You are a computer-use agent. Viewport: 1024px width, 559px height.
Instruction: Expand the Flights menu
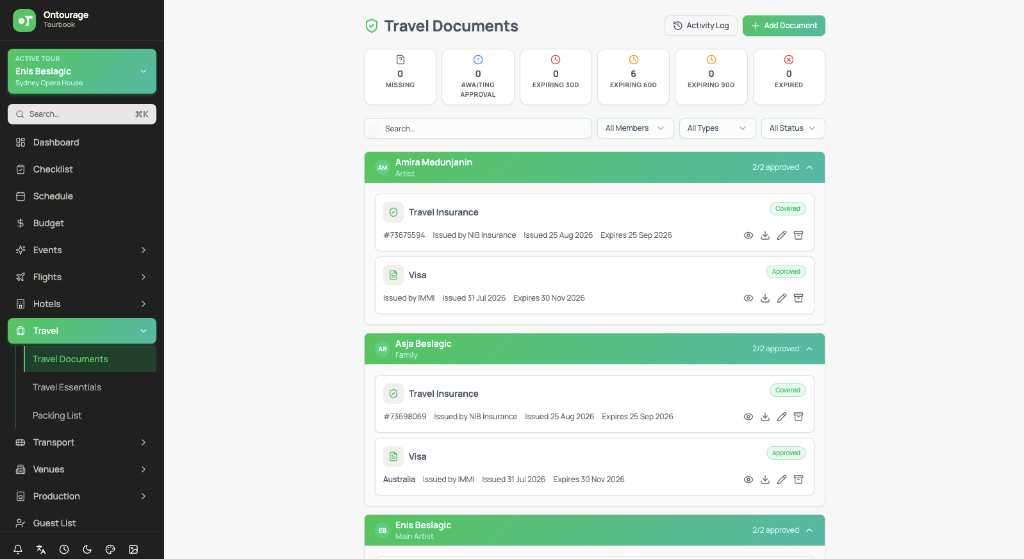click(82, 277)
